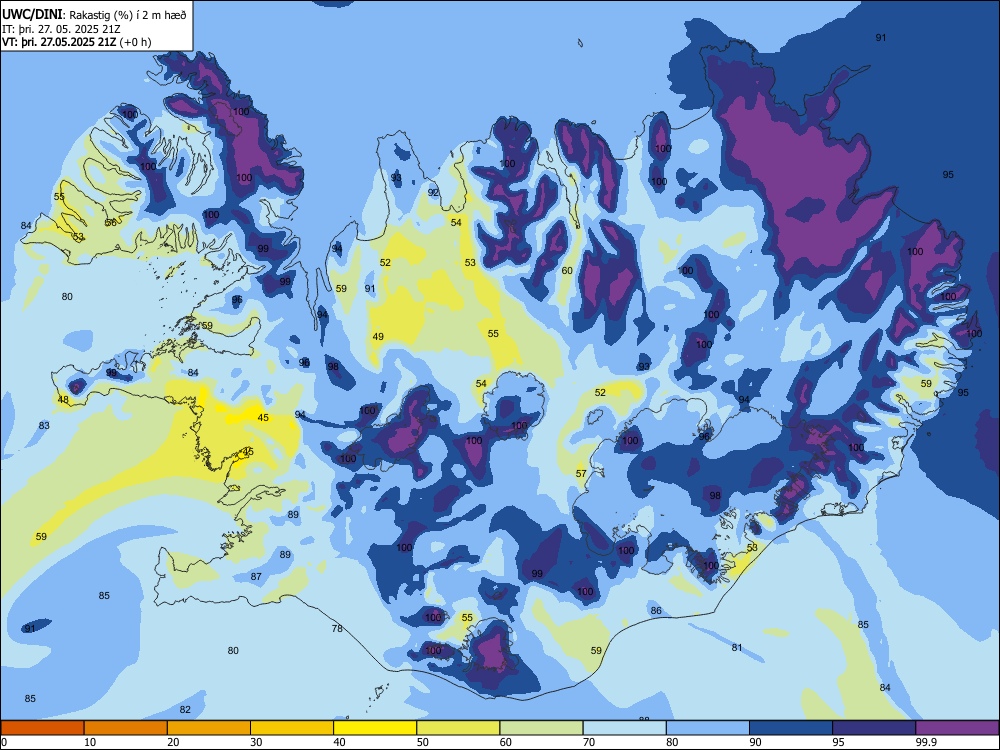Click the '70' legend tick label
This screenshot has width=1000, height=750.
[589, 742]
